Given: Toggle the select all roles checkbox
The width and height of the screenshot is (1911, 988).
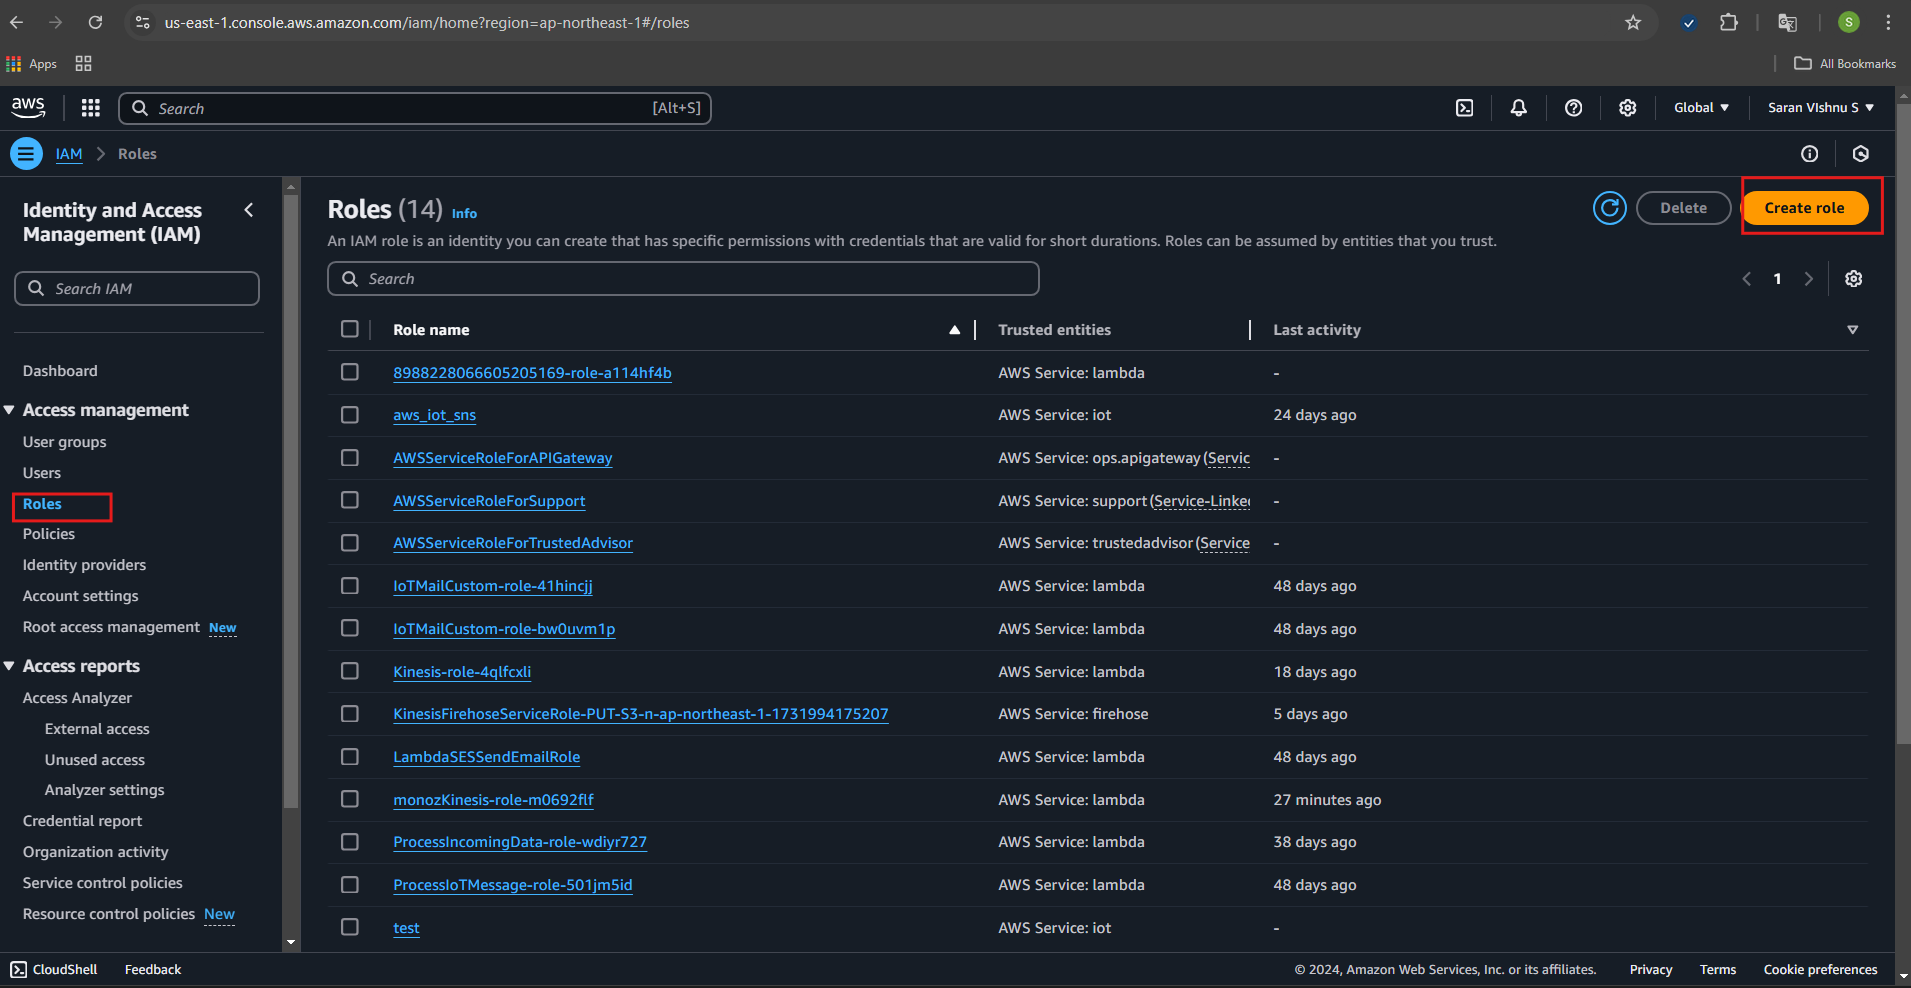Looking at the screenshot, I should [x=350, y=329].
